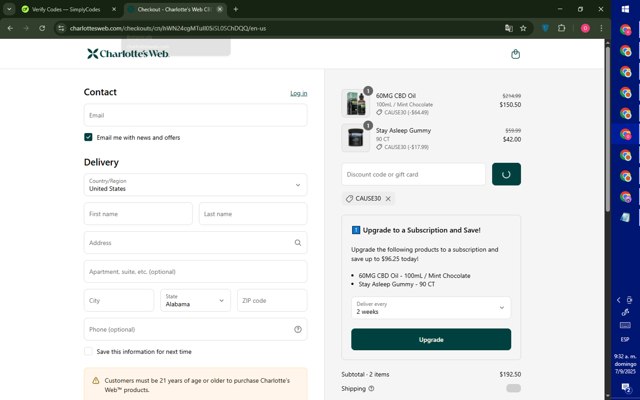This screenshot has width=640, height=400.
Task: Go back to previous page
Action: (x=10, y=28)
